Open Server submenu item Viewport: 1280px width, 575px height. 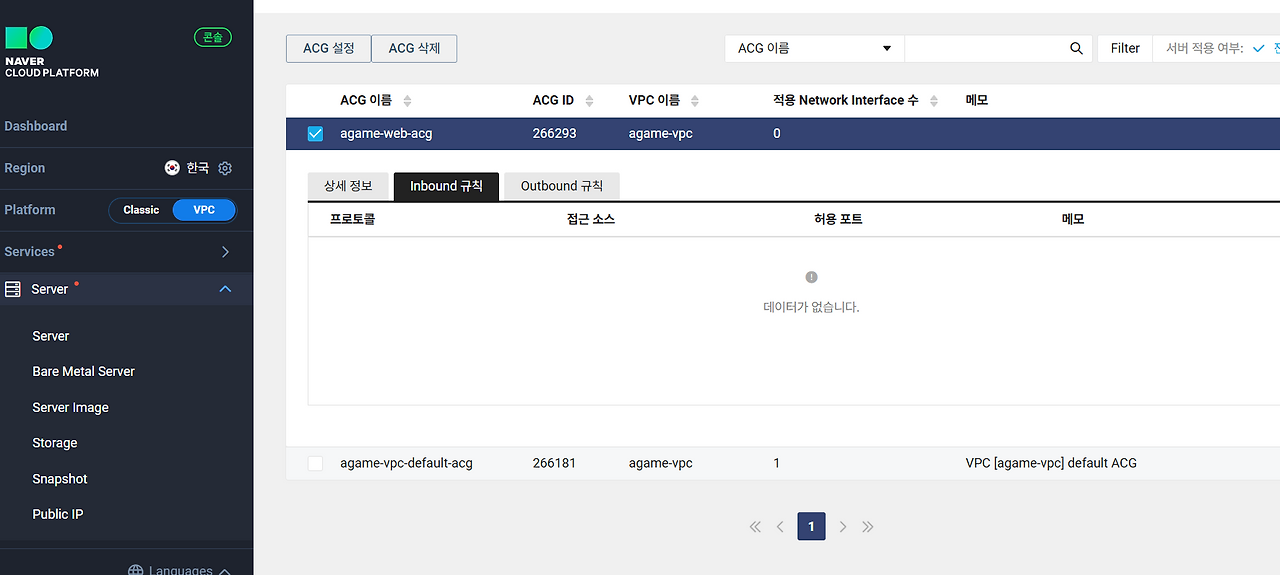[51, 336]
